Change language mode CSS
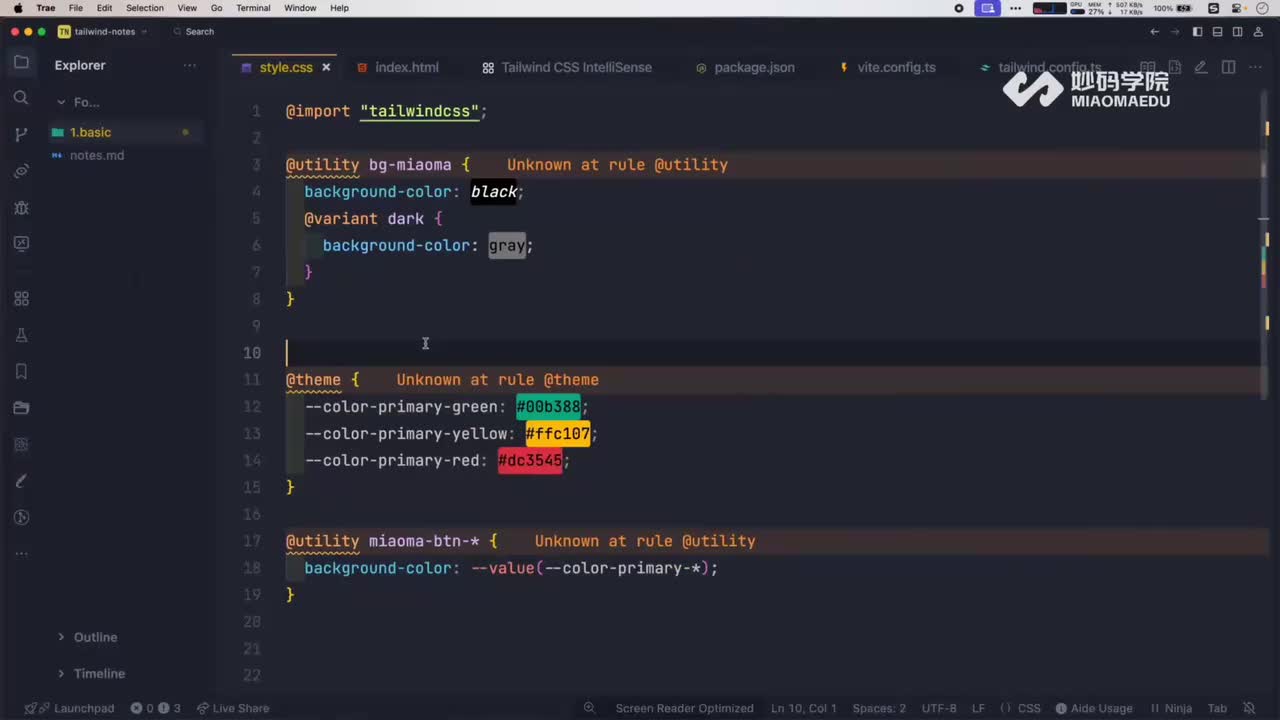 point(1020,708)
